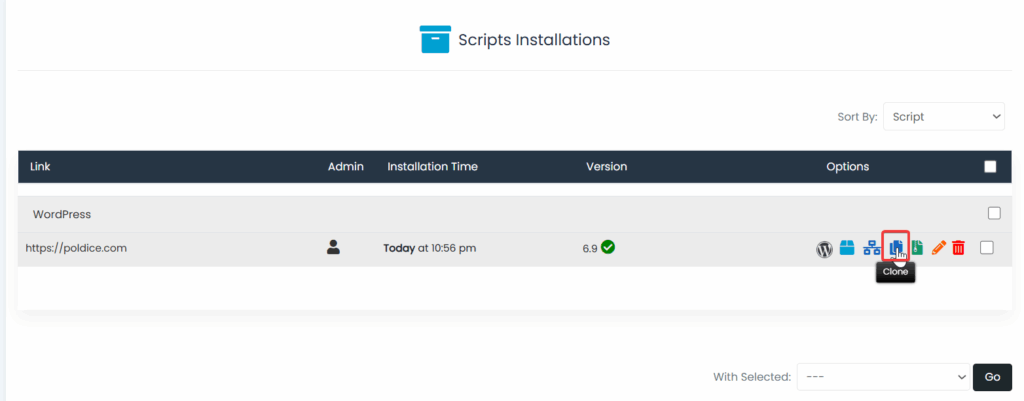
Task: Click the Link column header
Action: [40, 166]
